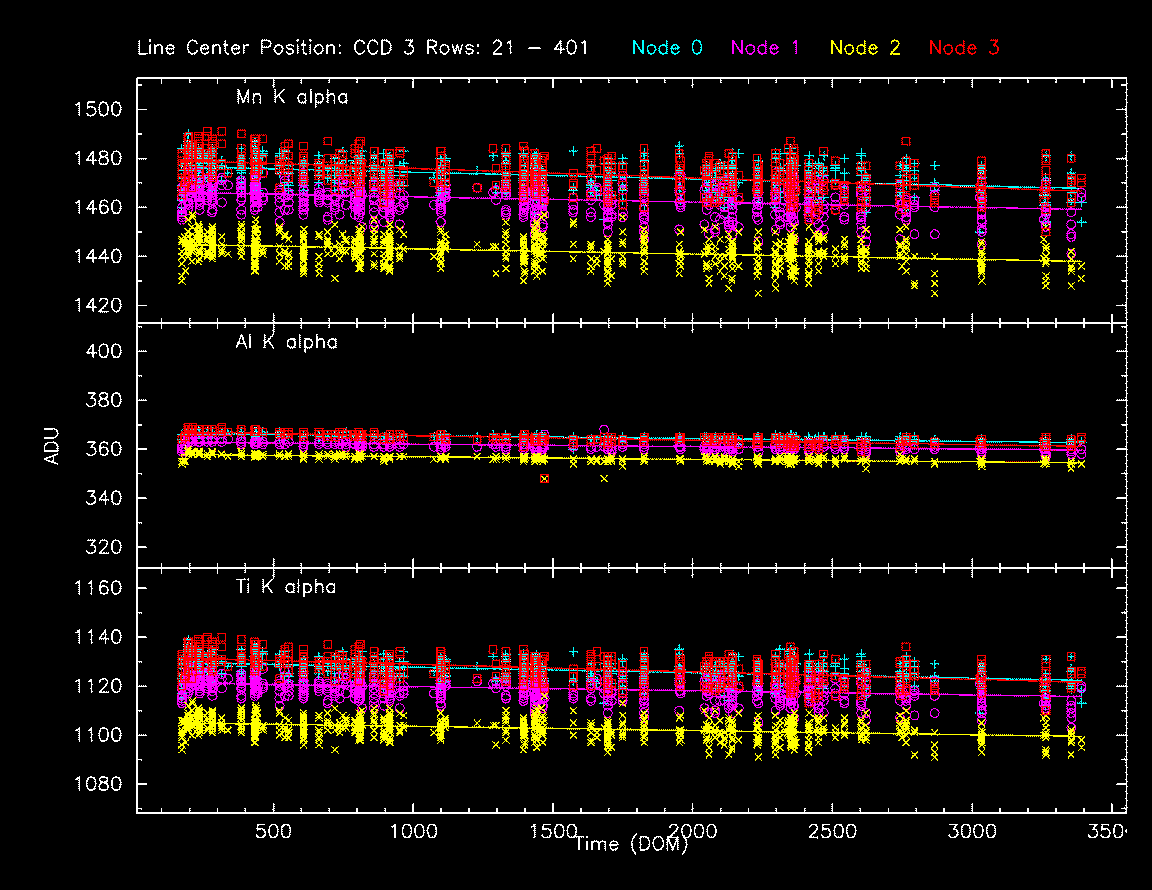Select the red Node 3 legend entry
The height and width of the screenshot is (890, 1152).
[x=964, y=48]
